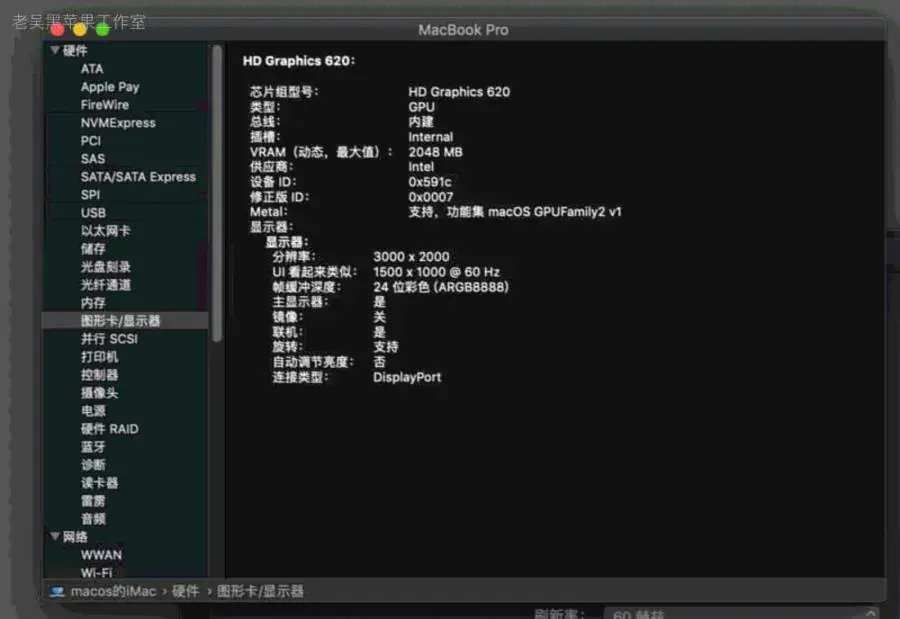Select 光纤通道 fibre channel item
Screen dimensions: 900x619
[x=106, y=285]
